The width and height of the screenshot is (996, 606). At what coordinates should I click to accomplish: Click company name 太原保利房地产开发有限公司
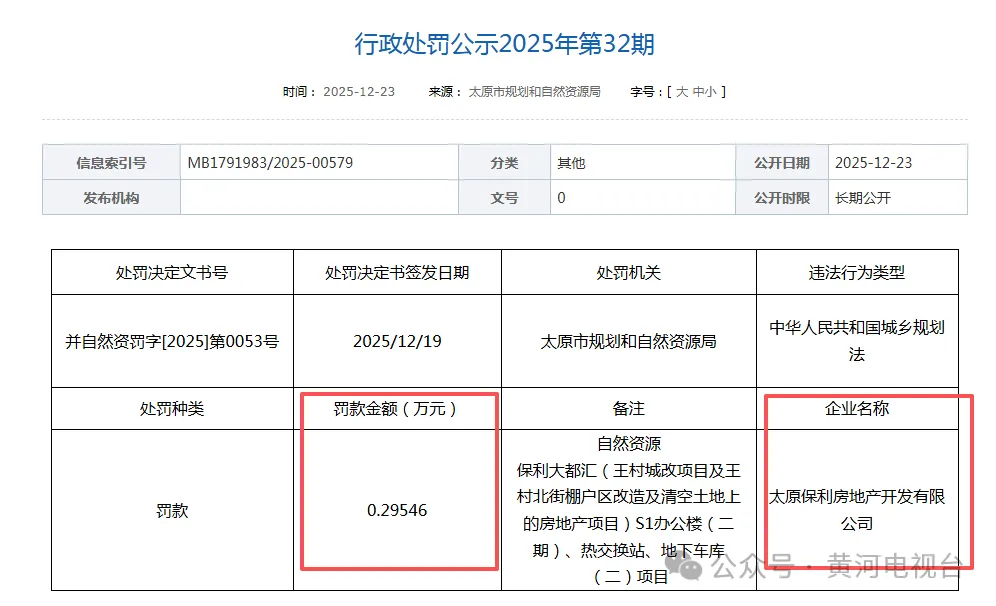857,509
